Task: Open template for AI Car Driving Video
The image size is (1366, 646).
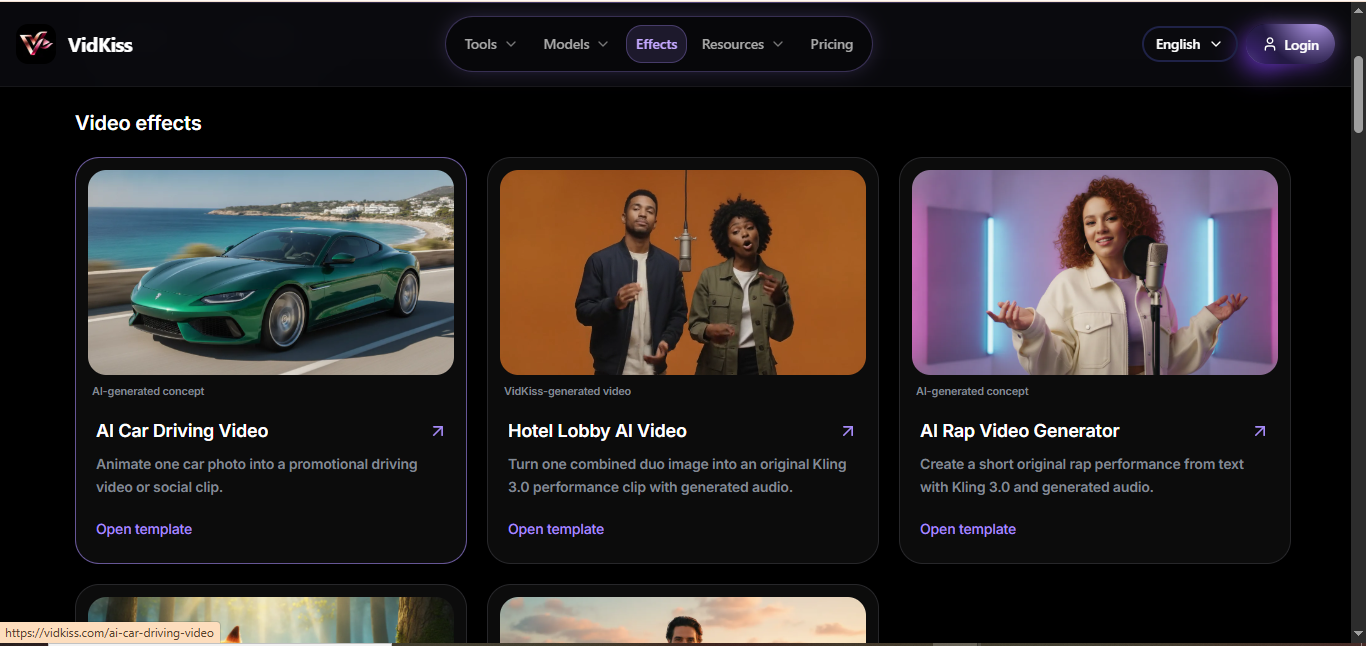Action: [x=144, y=529]
